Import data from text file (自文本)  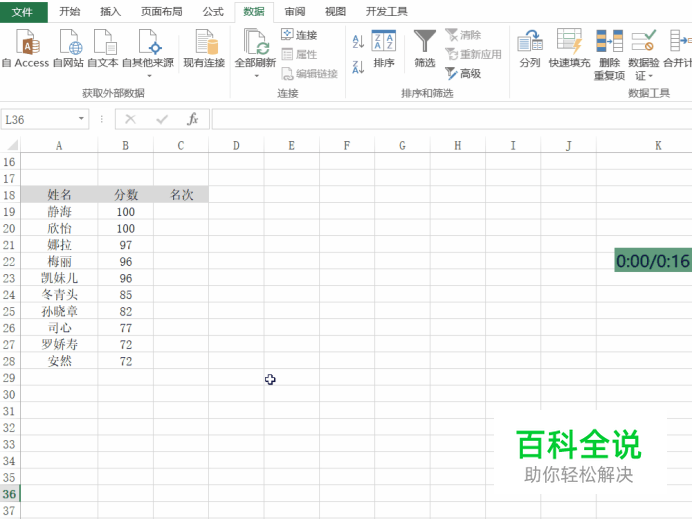(x=103, y=48)
